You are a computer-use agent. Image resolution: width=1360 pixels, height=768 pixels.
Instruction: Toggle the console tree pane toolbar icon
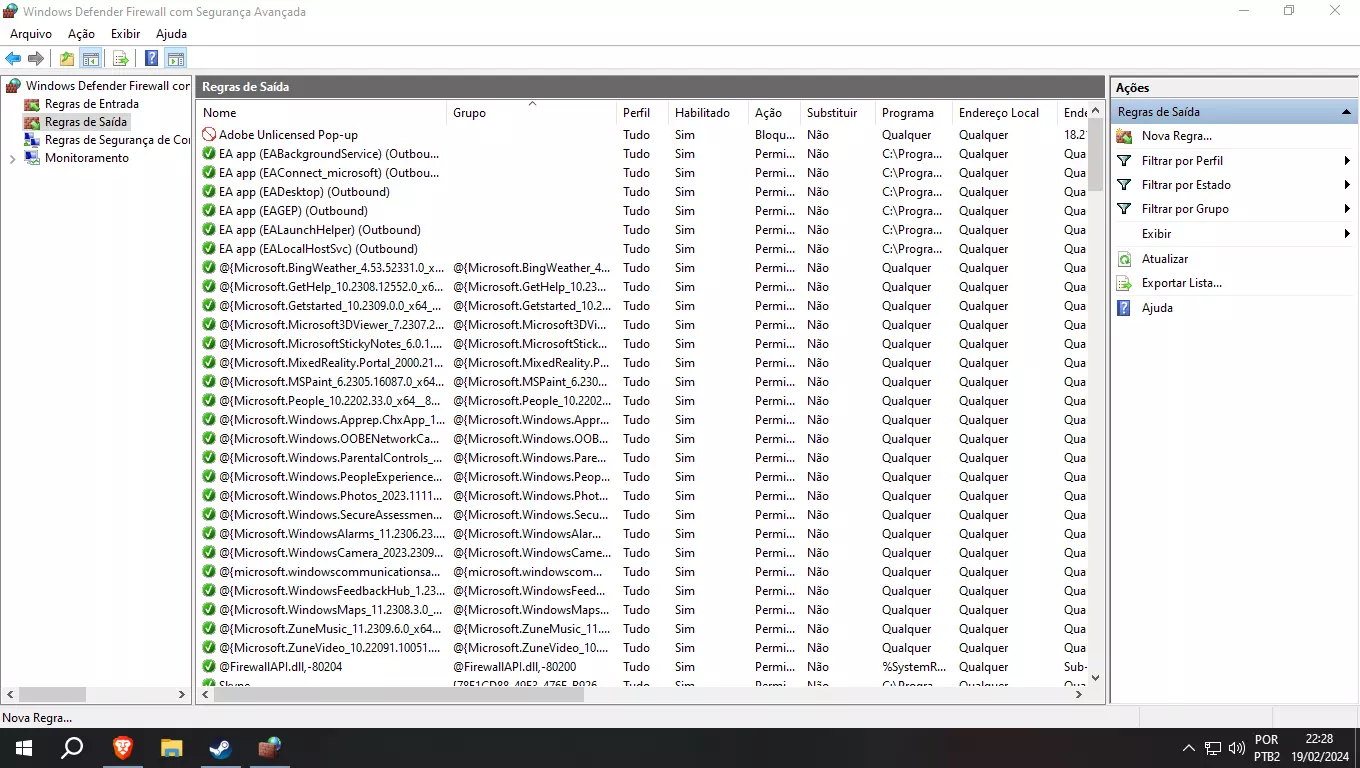[91, 59]
